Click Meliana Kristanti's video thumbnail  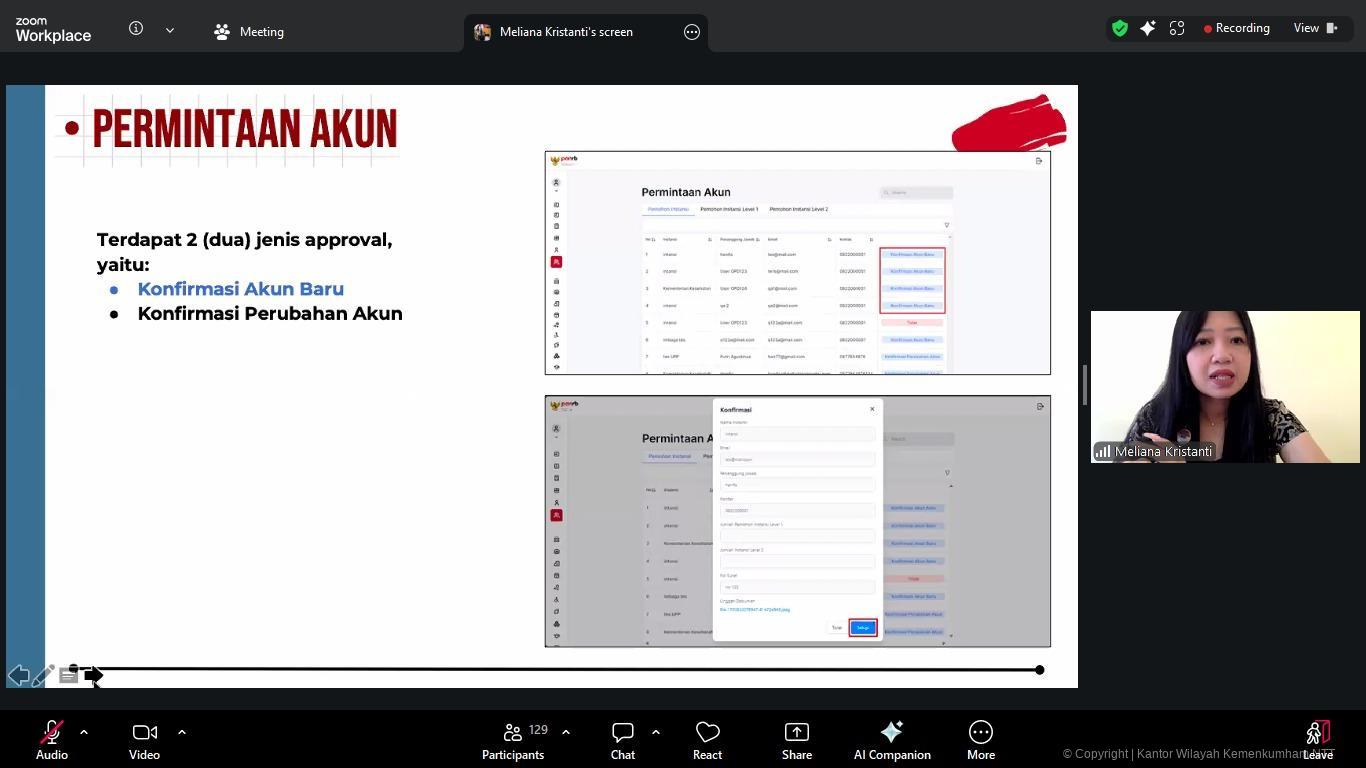point(1224,386)
